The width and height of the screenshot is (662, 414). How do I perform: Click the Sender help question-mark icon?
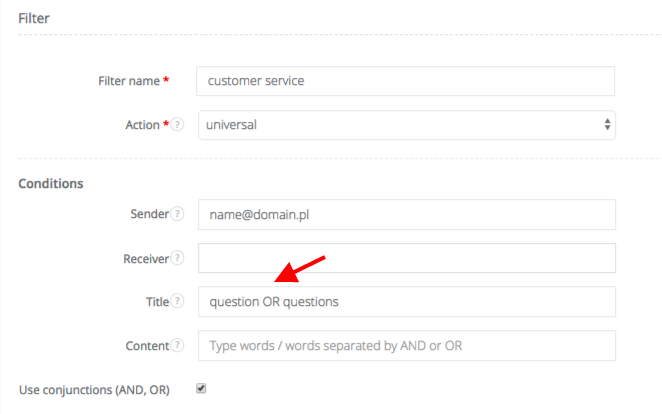[x=178, y=214]
